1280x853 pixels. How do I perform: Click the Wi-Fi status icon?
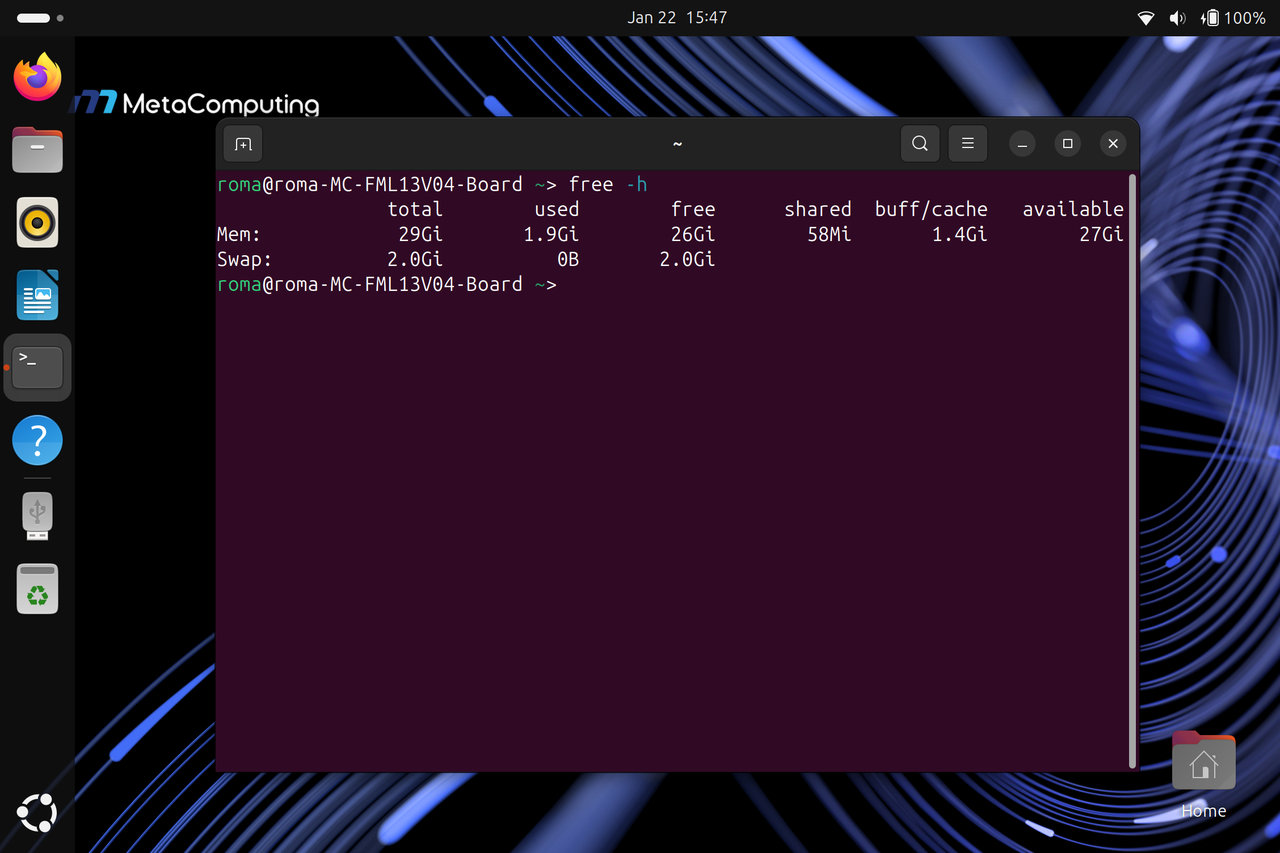coord(1146,18)
